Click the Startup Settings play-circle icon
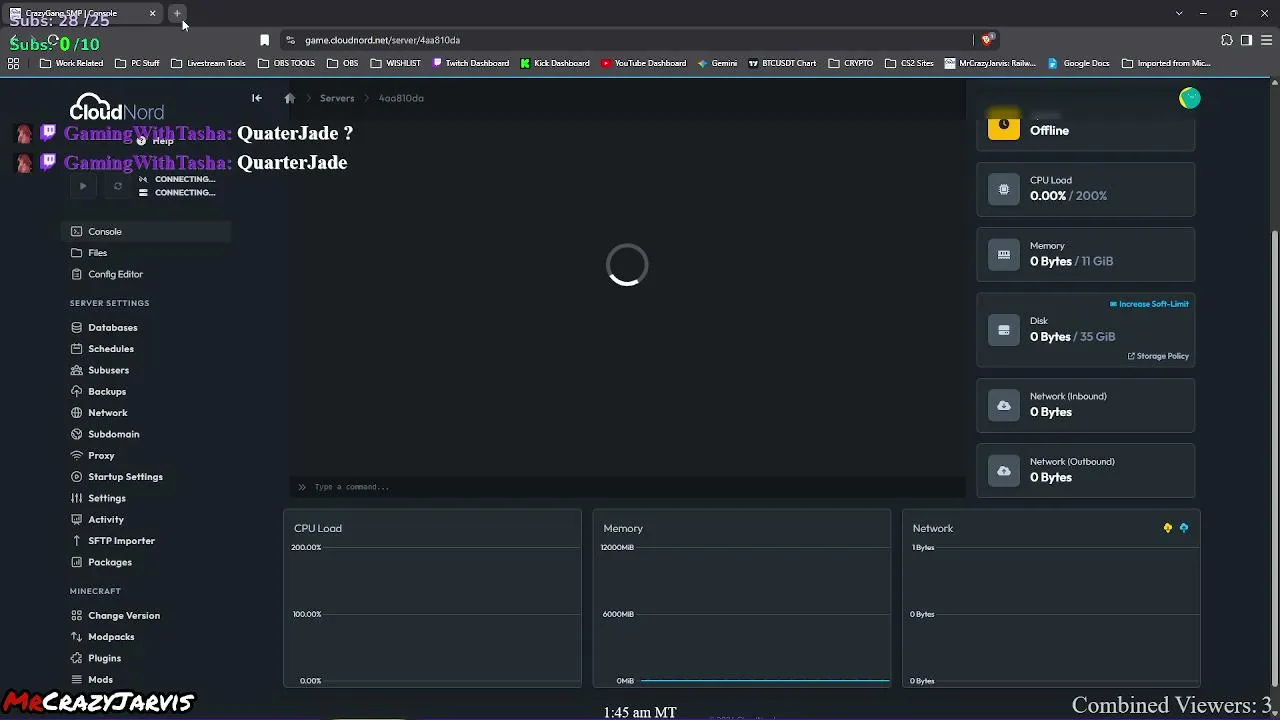The width and height of the screenshot is (1280, 720). tap(77, 477)
